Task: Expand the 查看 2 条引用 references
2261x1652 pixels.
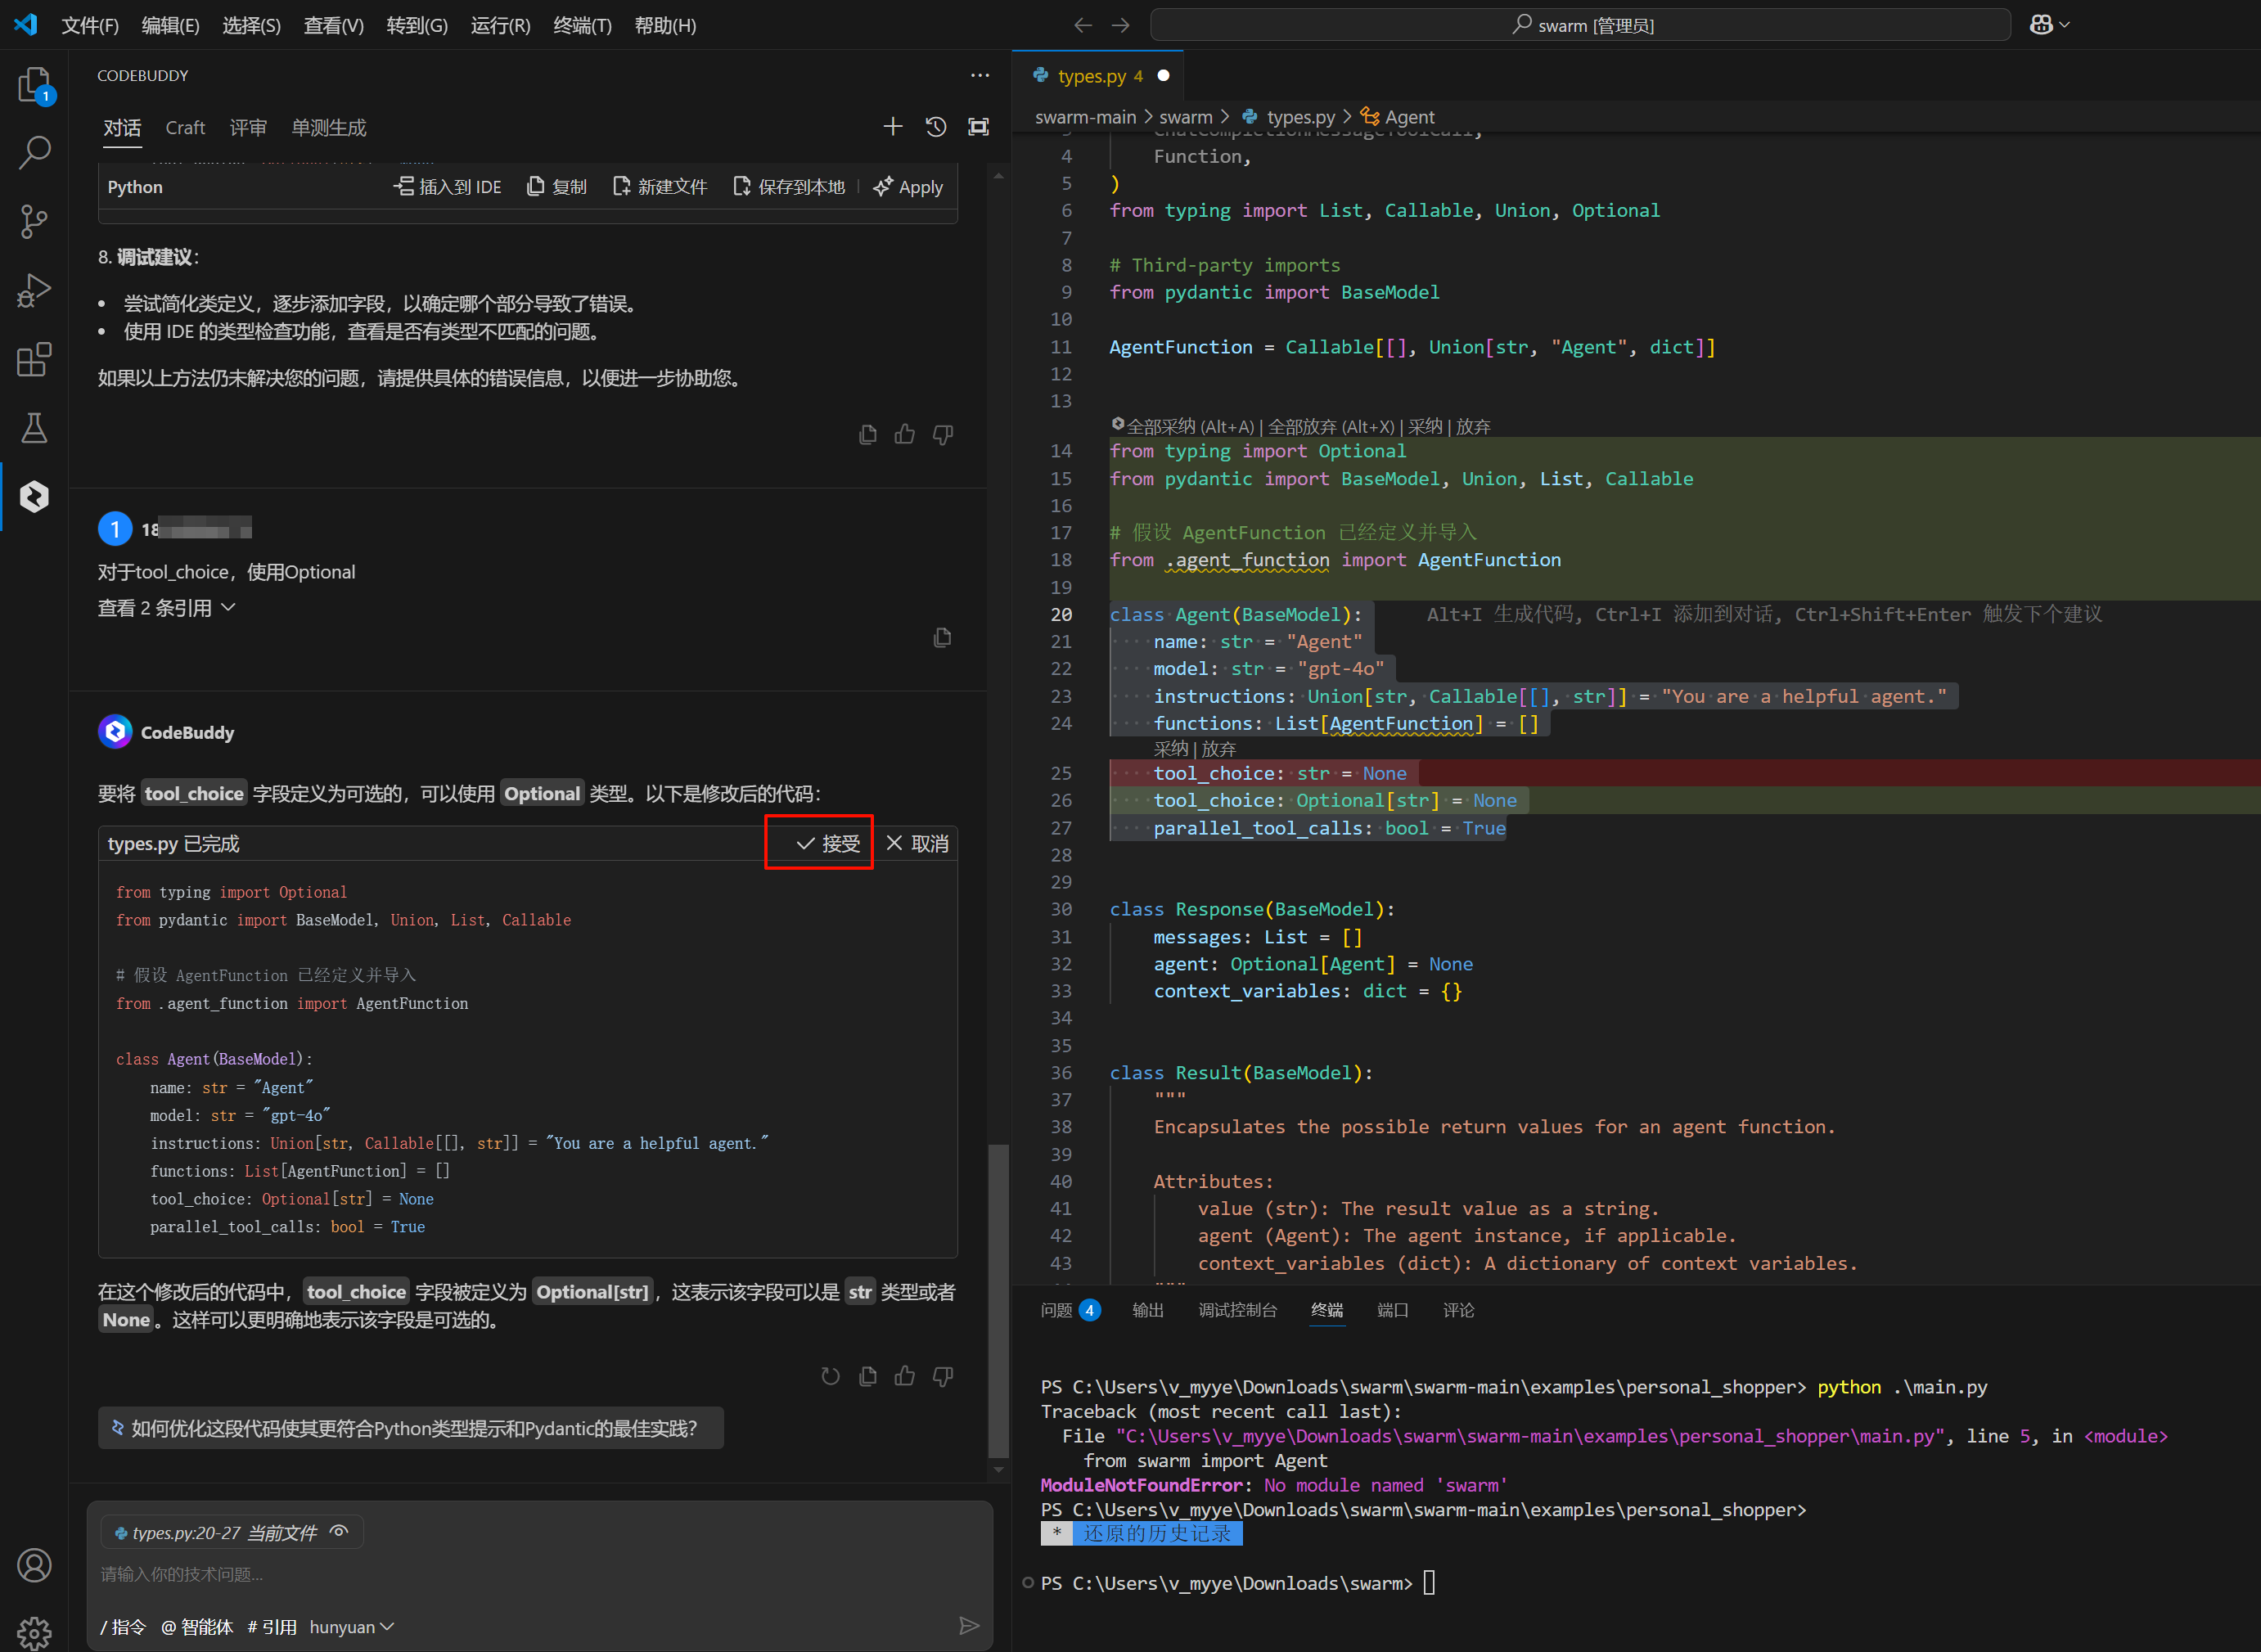Action: 166,608
